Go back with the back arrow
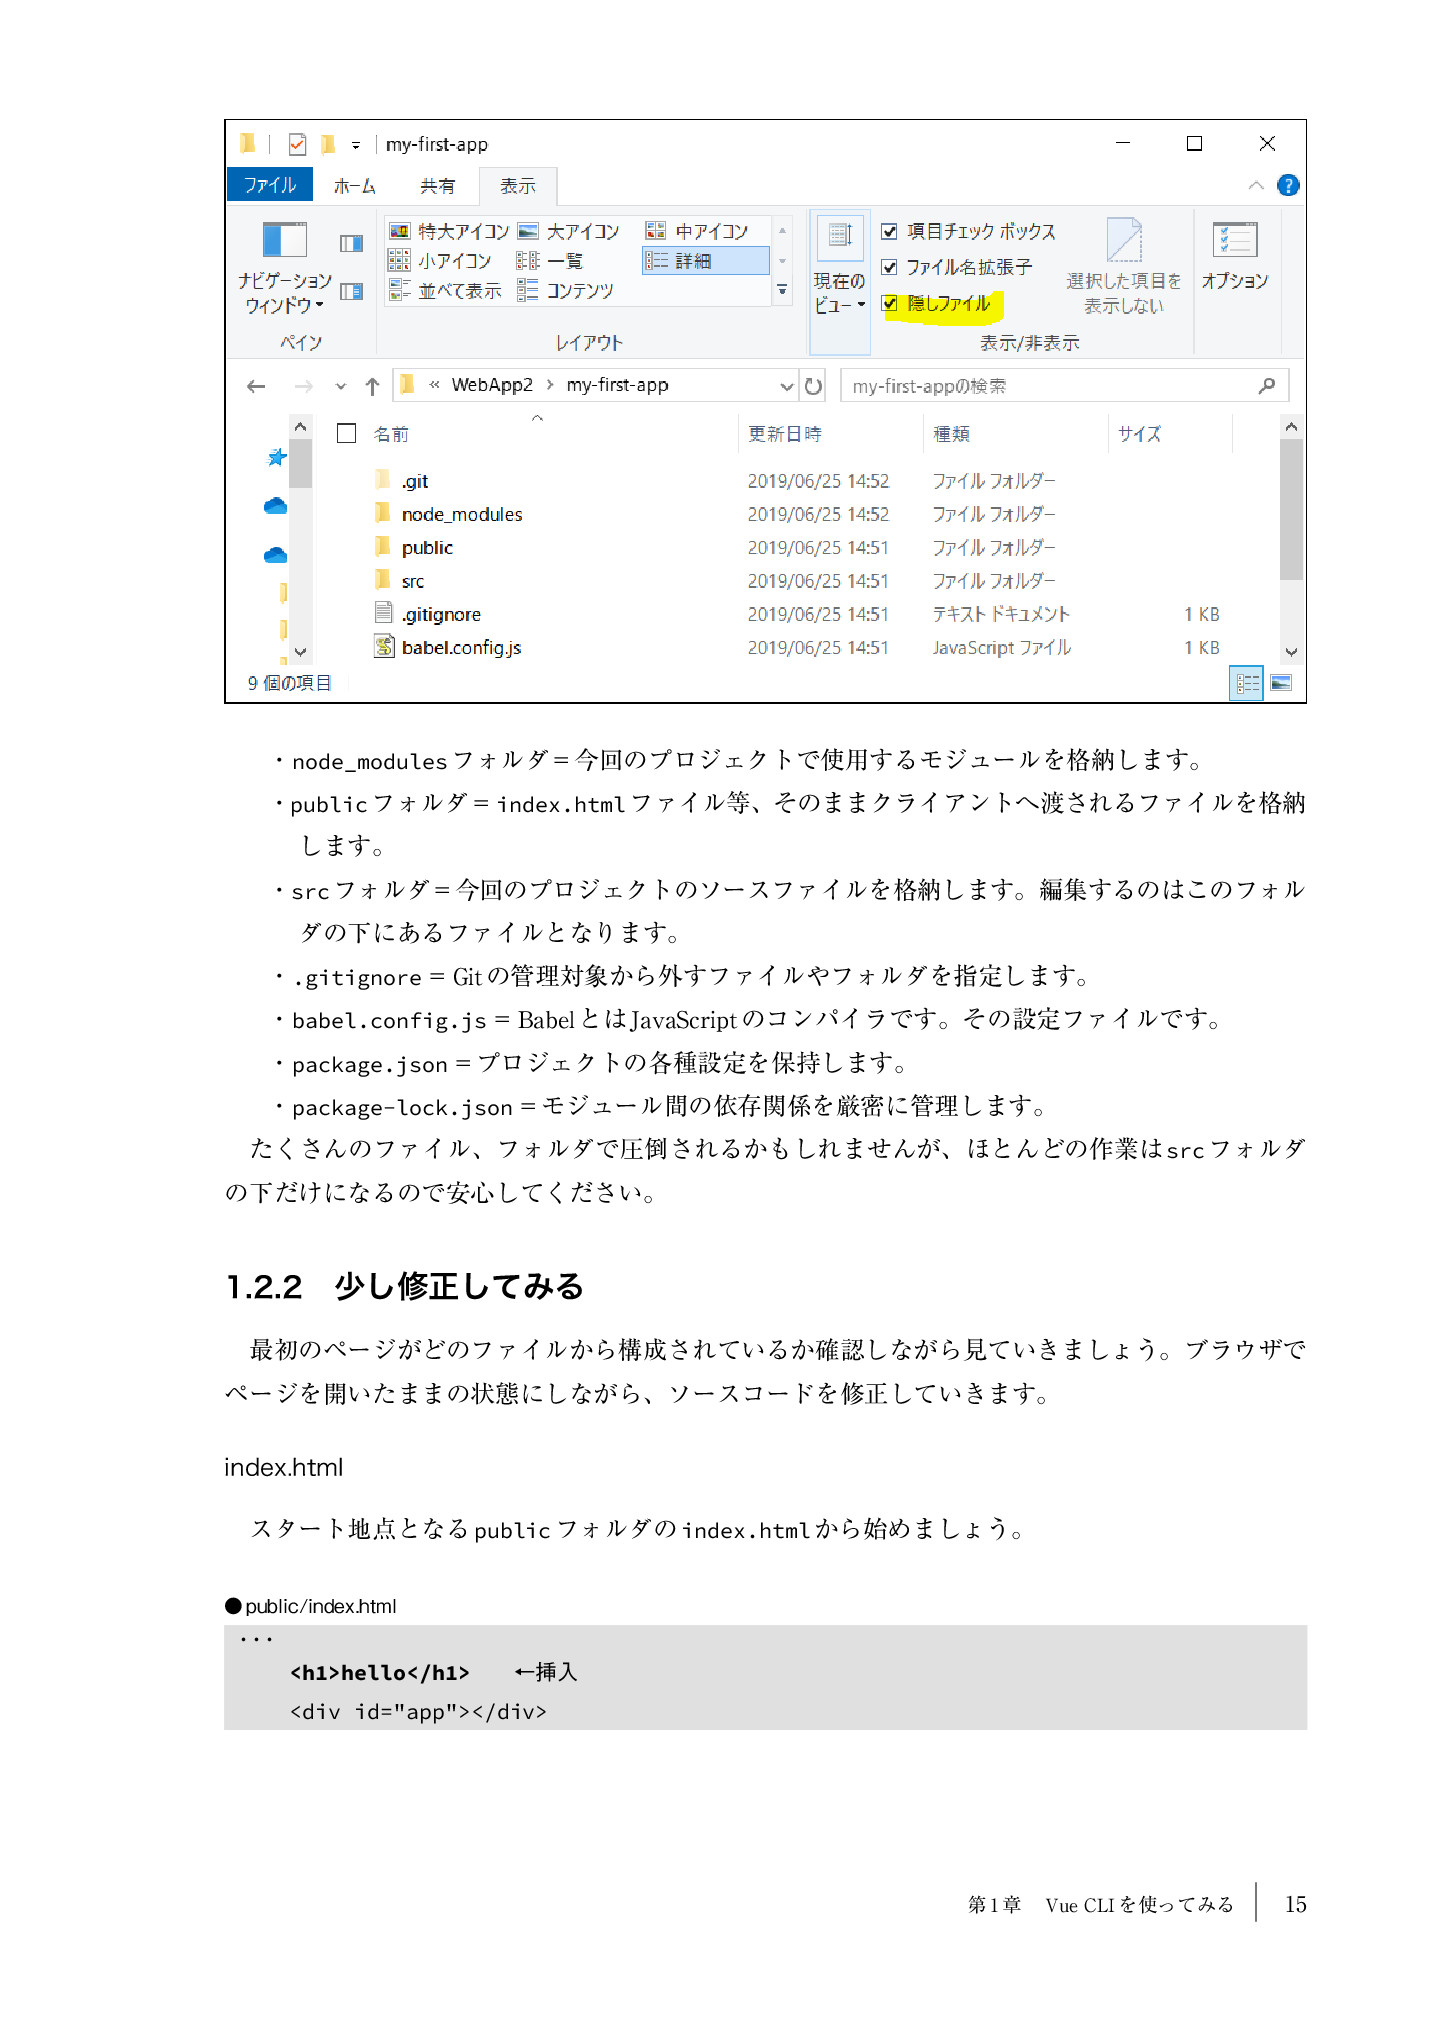Viewport: 1433px width, 2024px height. click(x=256, y=386)
